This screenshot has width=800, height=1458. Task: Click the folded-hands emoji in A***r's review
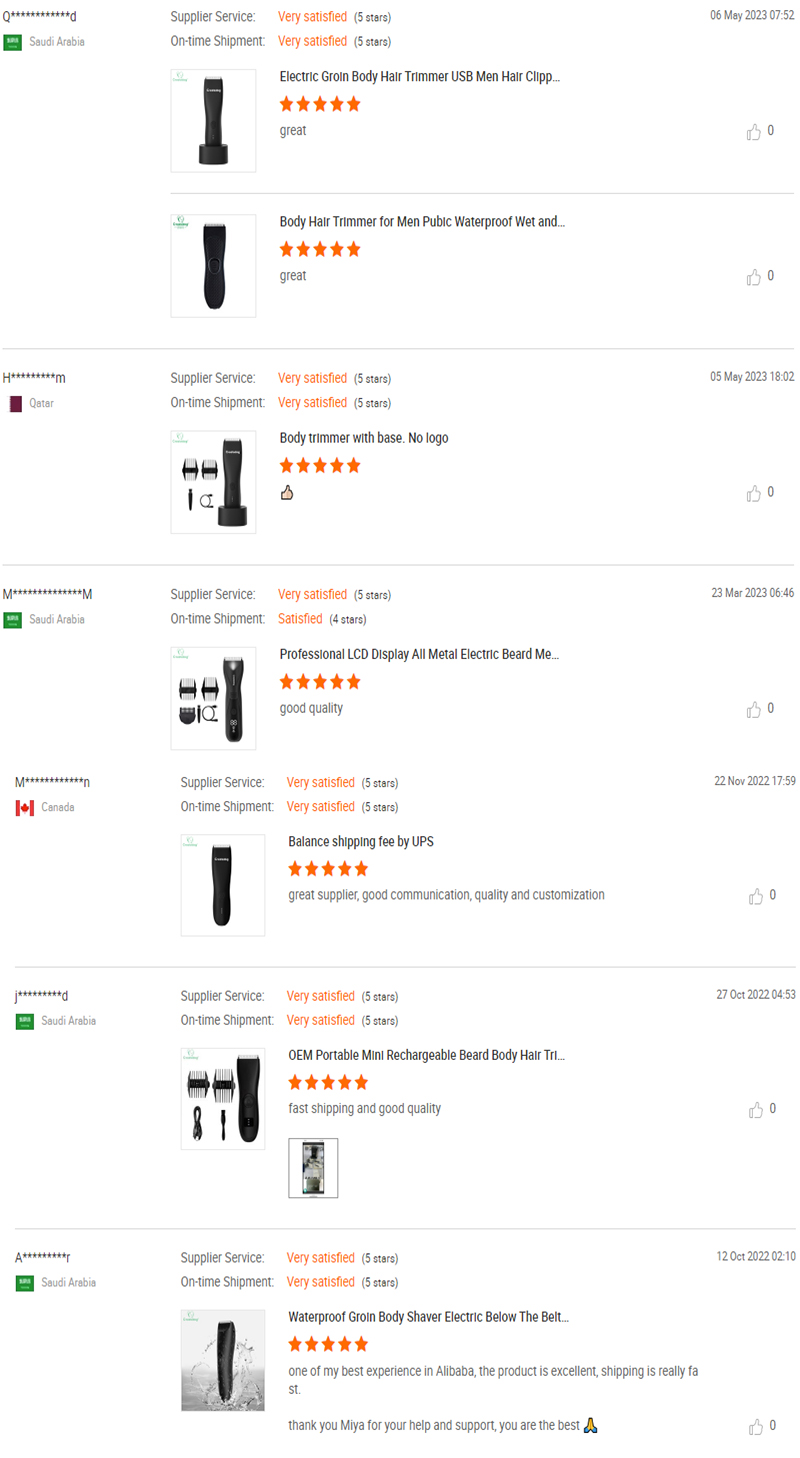590,1425
